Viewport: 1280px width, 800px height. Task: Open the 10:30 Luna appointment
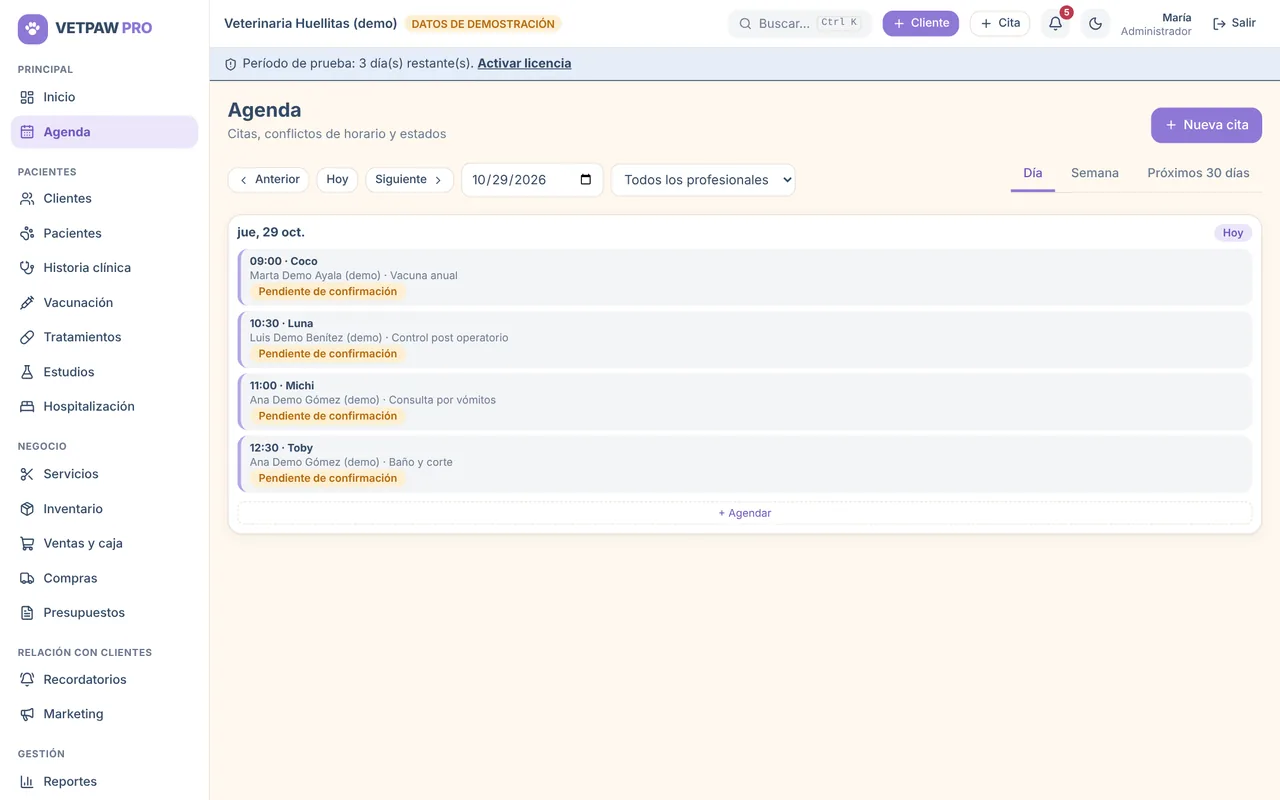tap(745, 339)
